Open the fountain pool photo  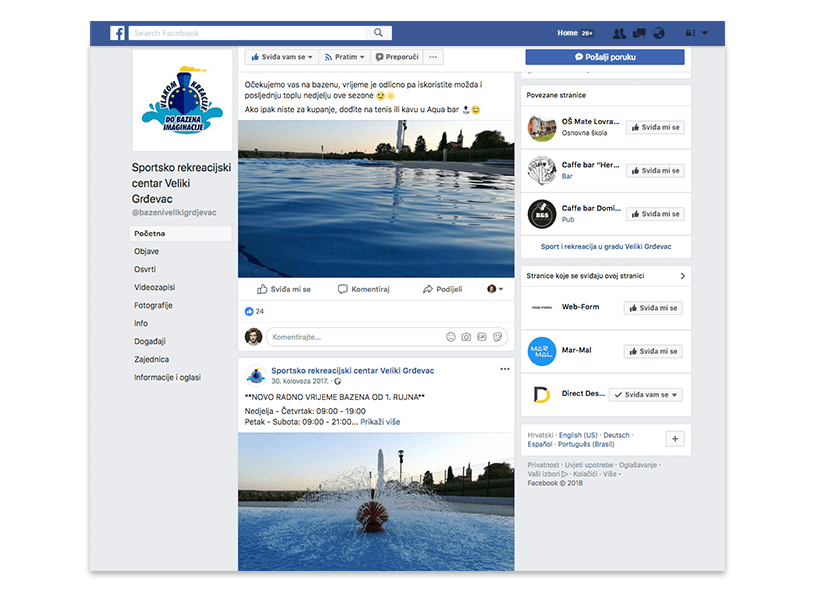tap(376, 502)
